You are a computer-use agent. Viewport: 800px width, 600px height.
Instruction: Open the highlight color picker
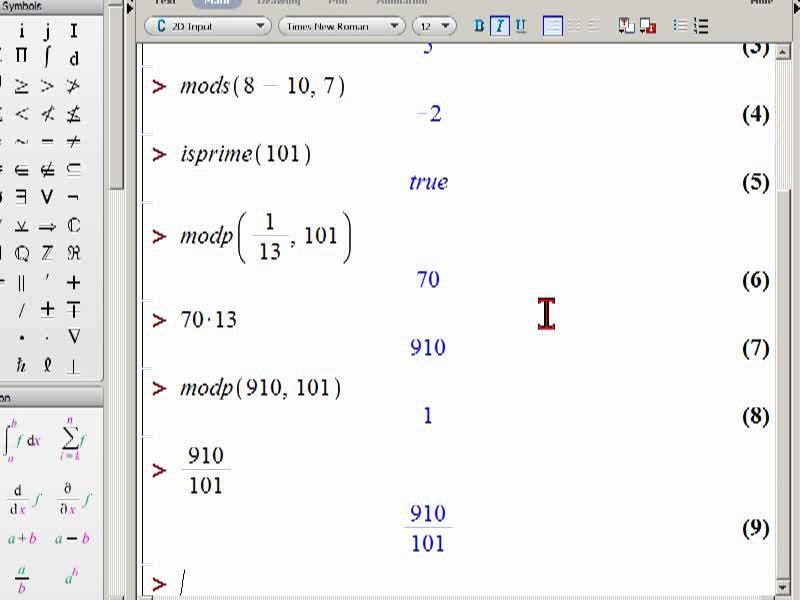click(x=648, y=26)
